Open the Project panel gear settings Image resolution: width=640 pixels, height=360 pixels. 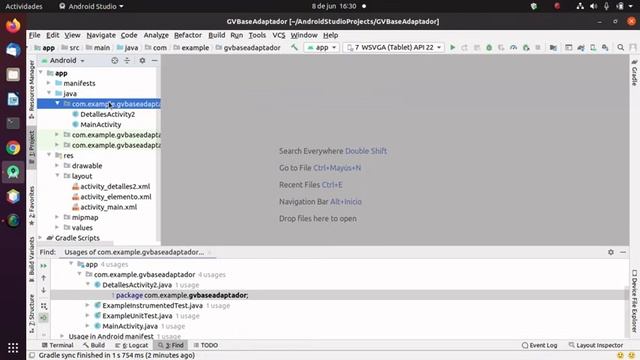coord(142,60)
